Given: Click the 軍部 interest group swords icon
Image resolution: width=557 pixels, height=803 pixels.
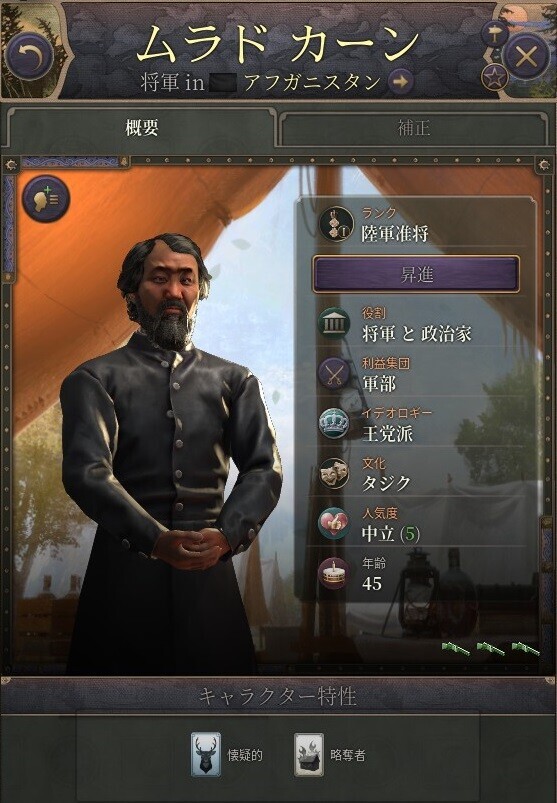Looking at the screenshot, I should 334,374.
